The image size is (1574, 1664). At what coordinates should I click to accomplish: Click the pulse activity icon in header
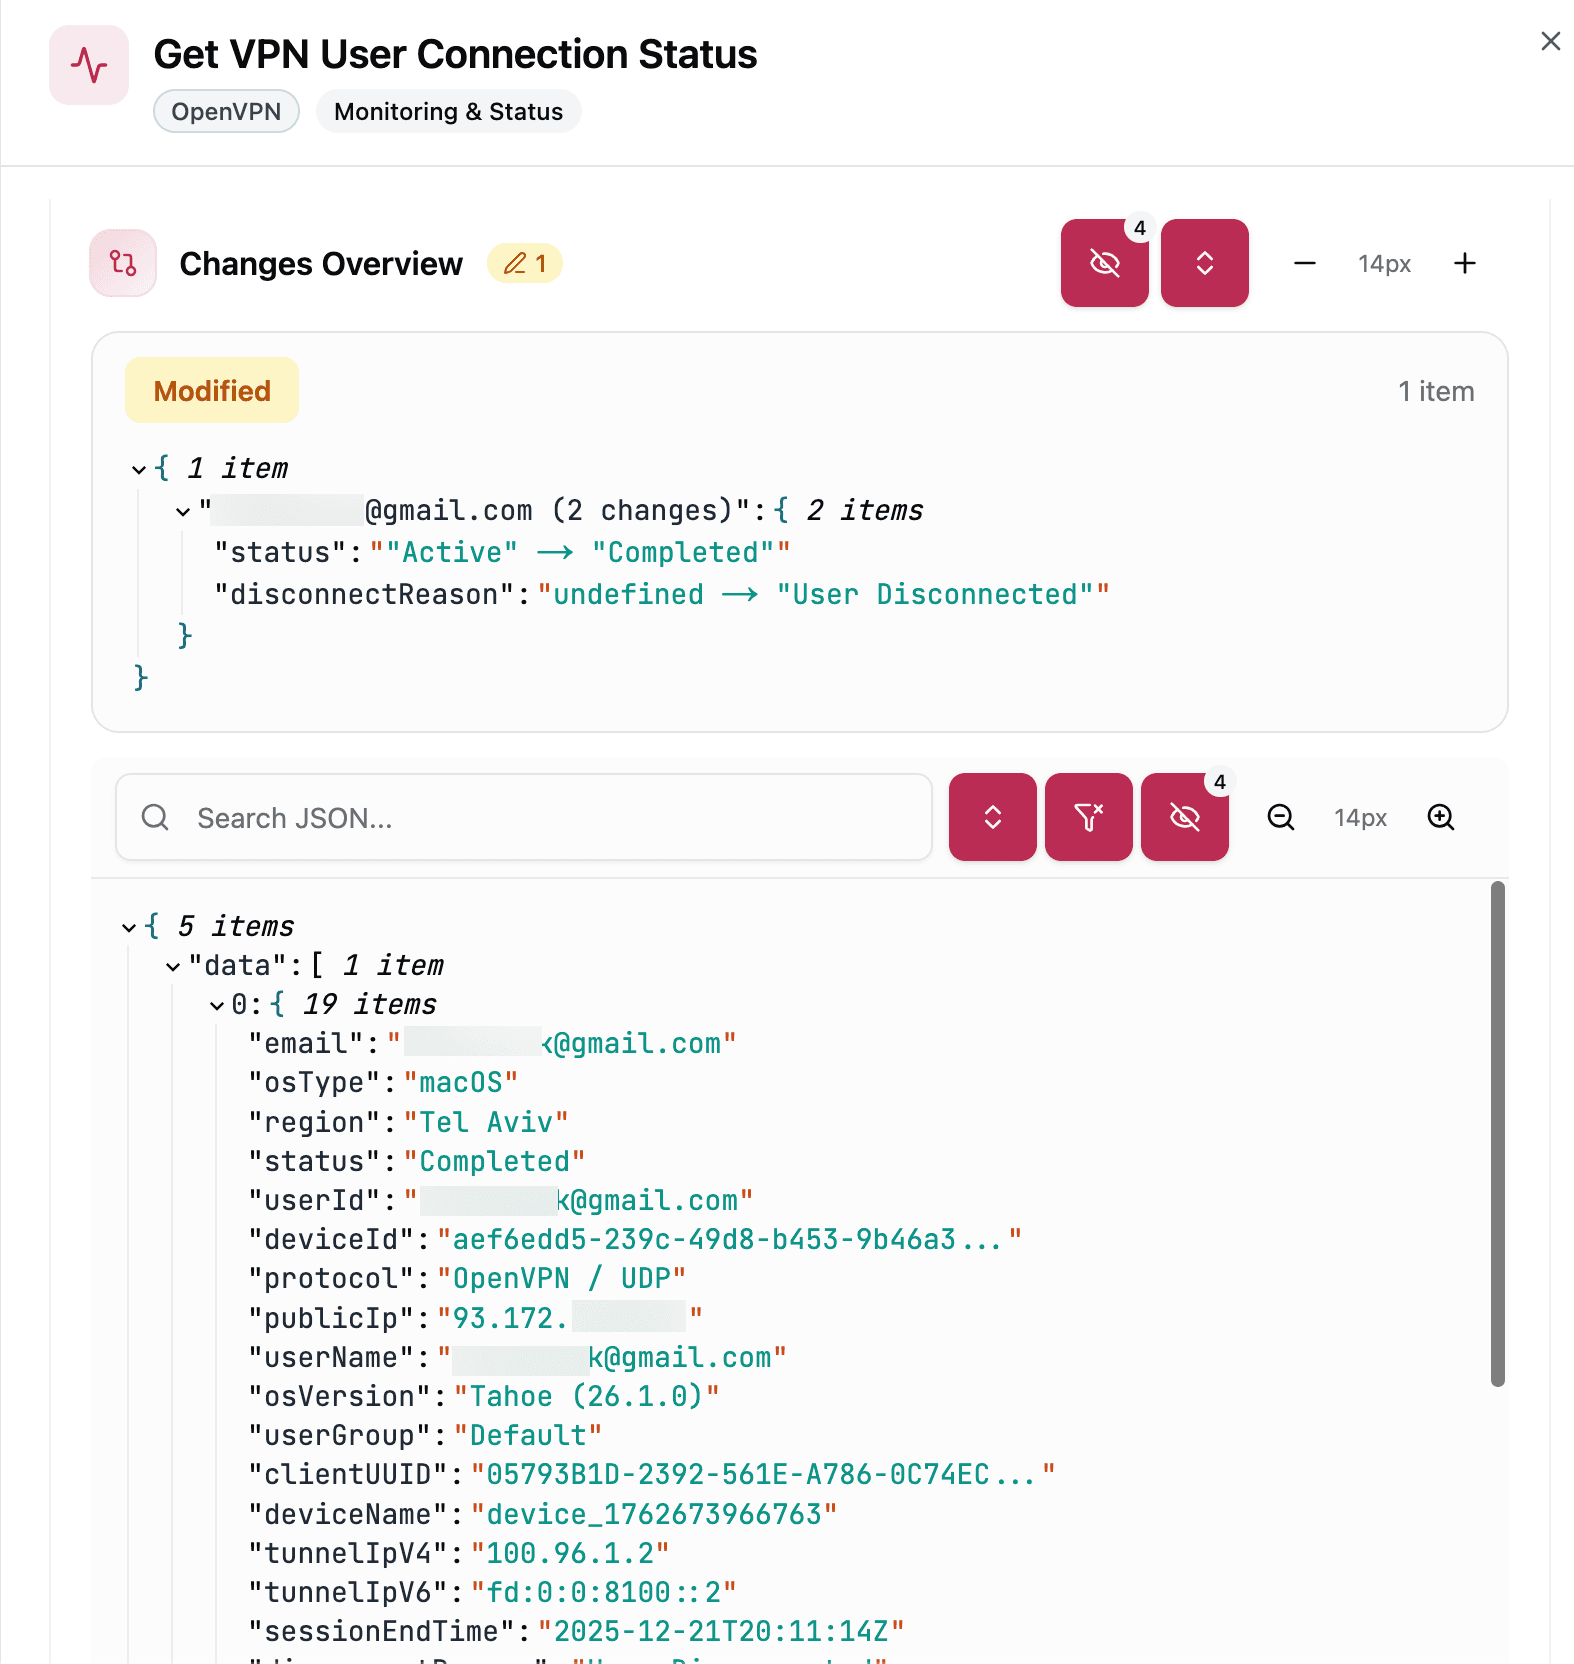[89, 65]
